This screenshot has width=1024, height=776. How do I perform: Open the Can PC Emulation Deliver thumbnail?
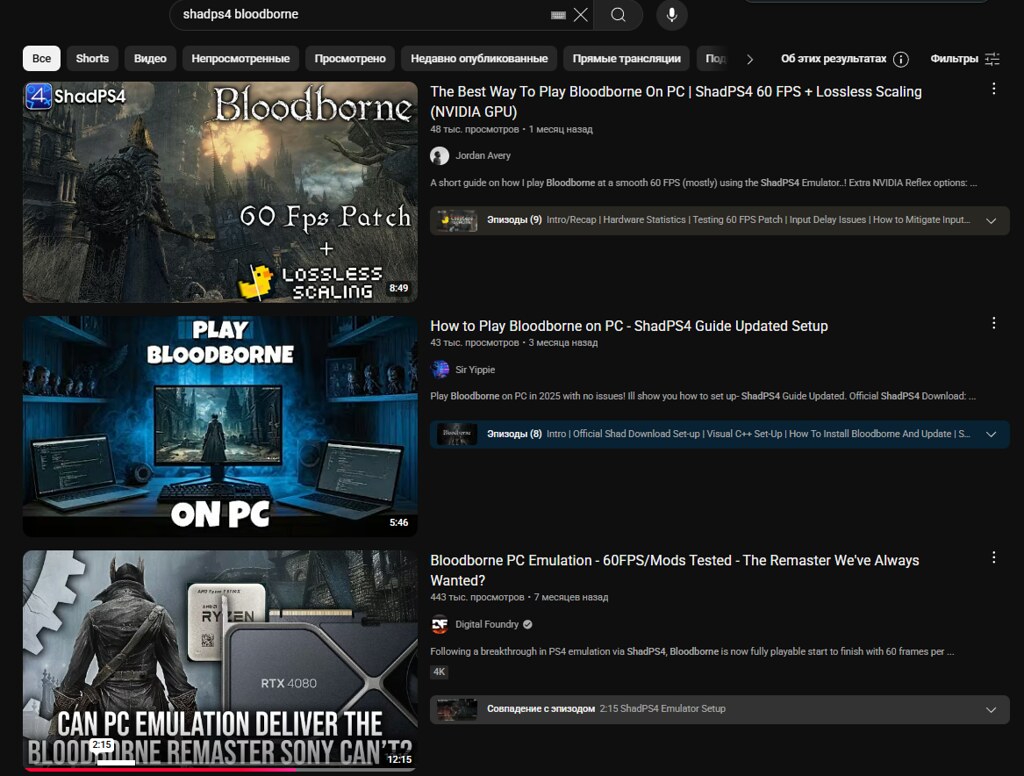(220, 660)
